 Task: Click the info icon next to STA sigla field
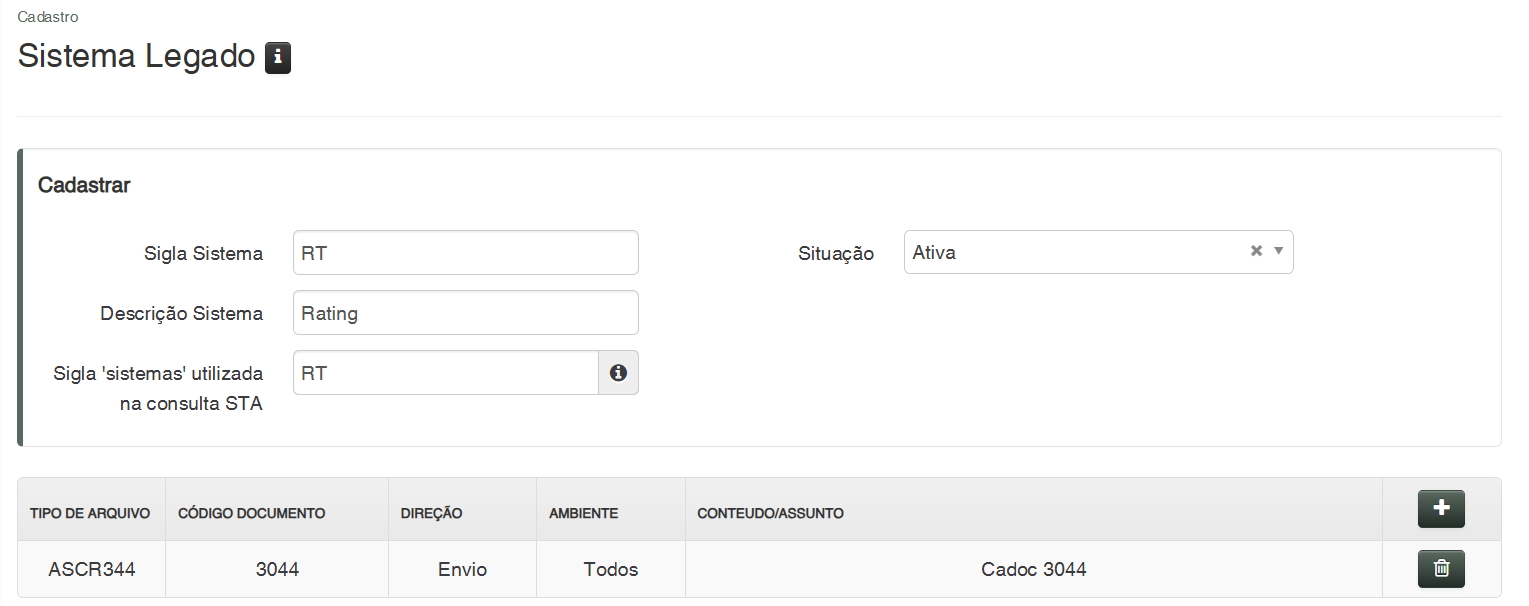tap(618, 373)
